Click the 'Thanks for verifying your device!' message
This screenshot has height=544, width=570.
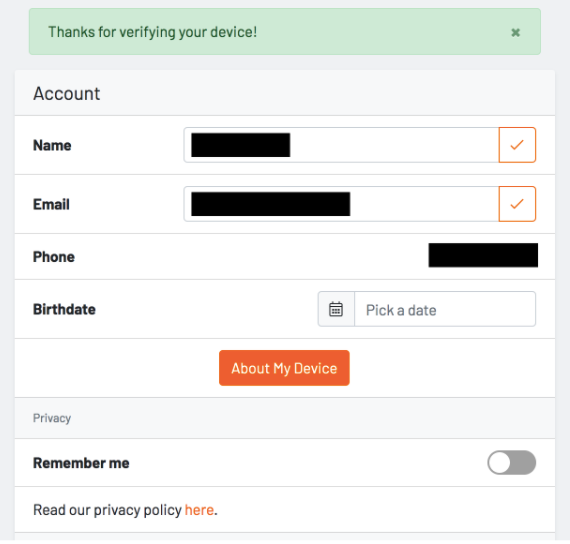click(153, 32)
